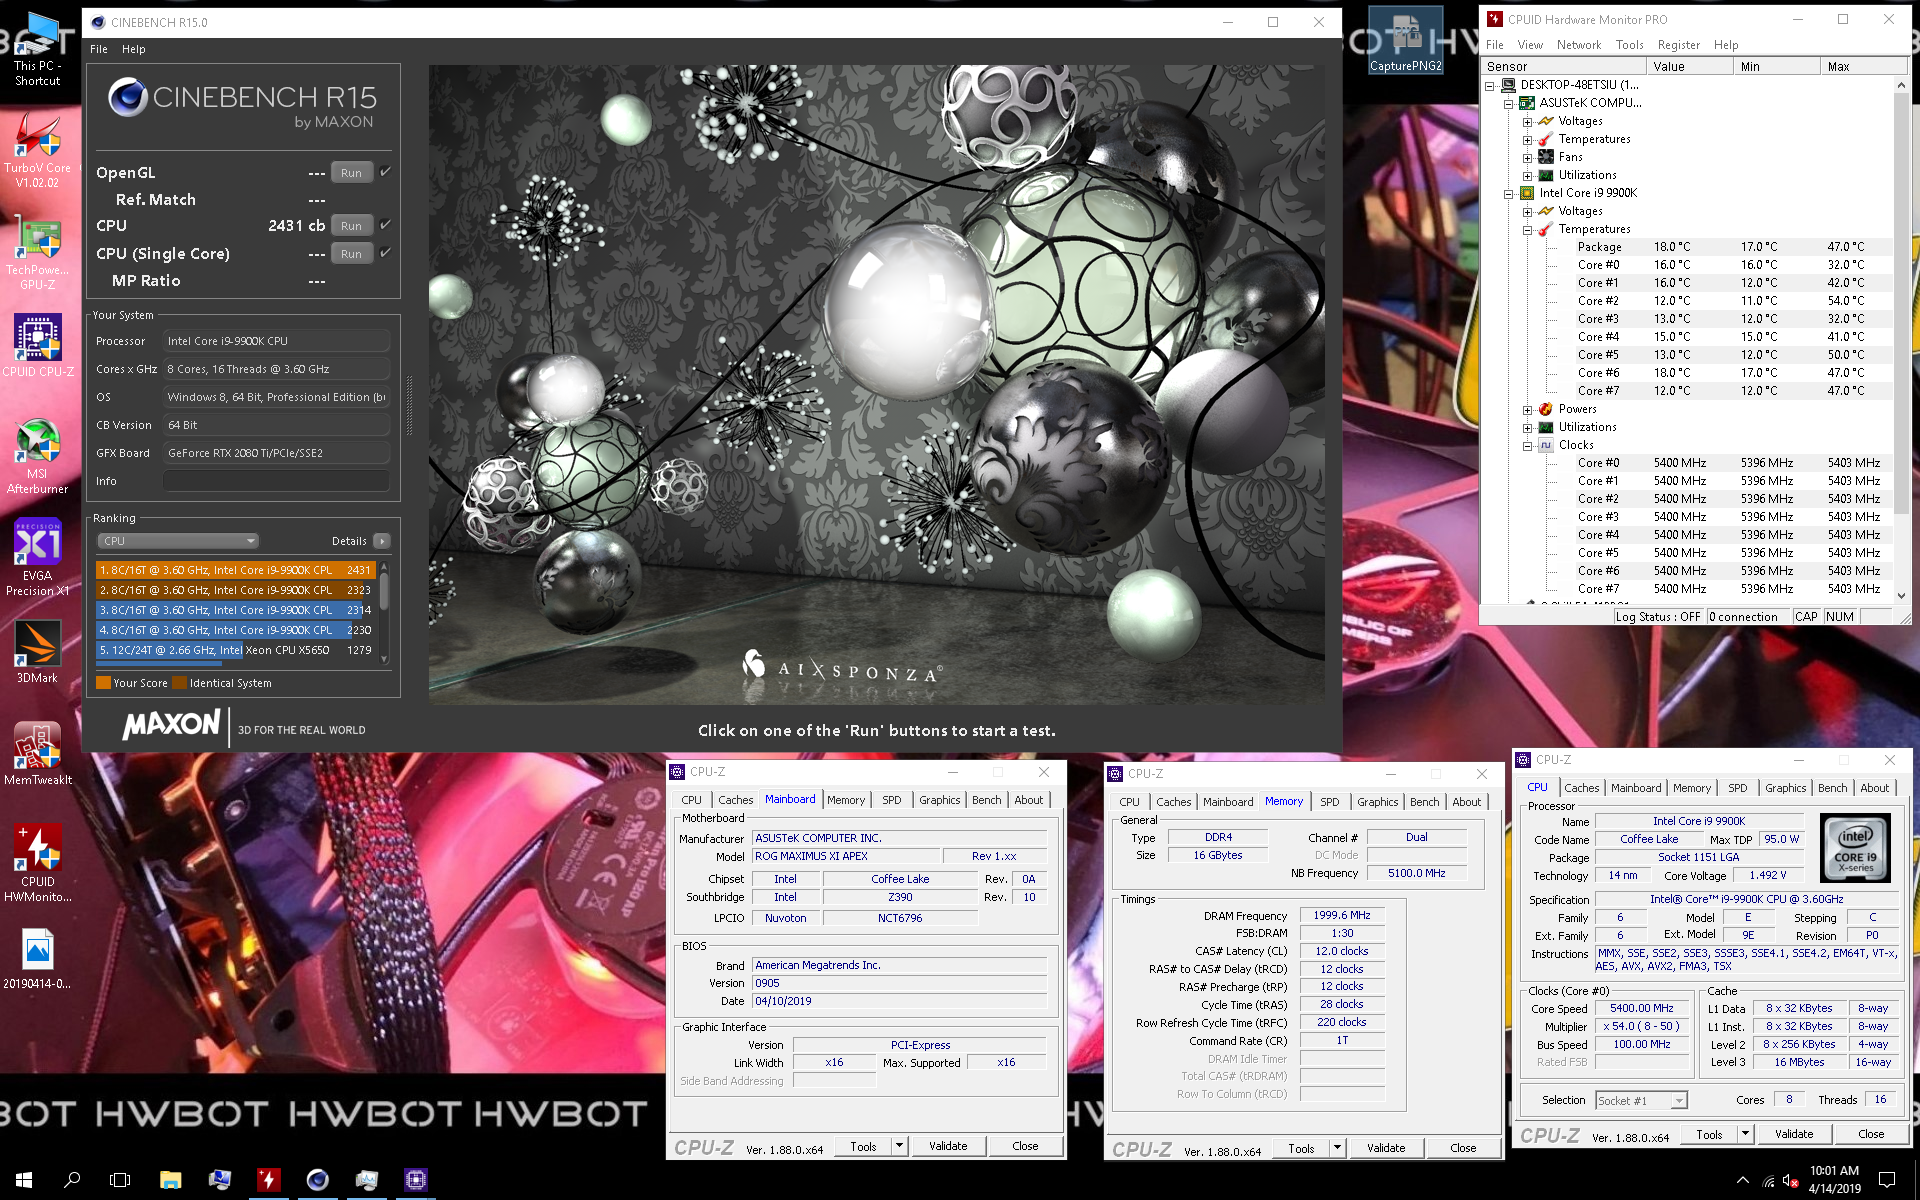This screenshot has width=1920, height=1200.
Task: Click Value column header in HWMonitor
Action: [1689, 66]
